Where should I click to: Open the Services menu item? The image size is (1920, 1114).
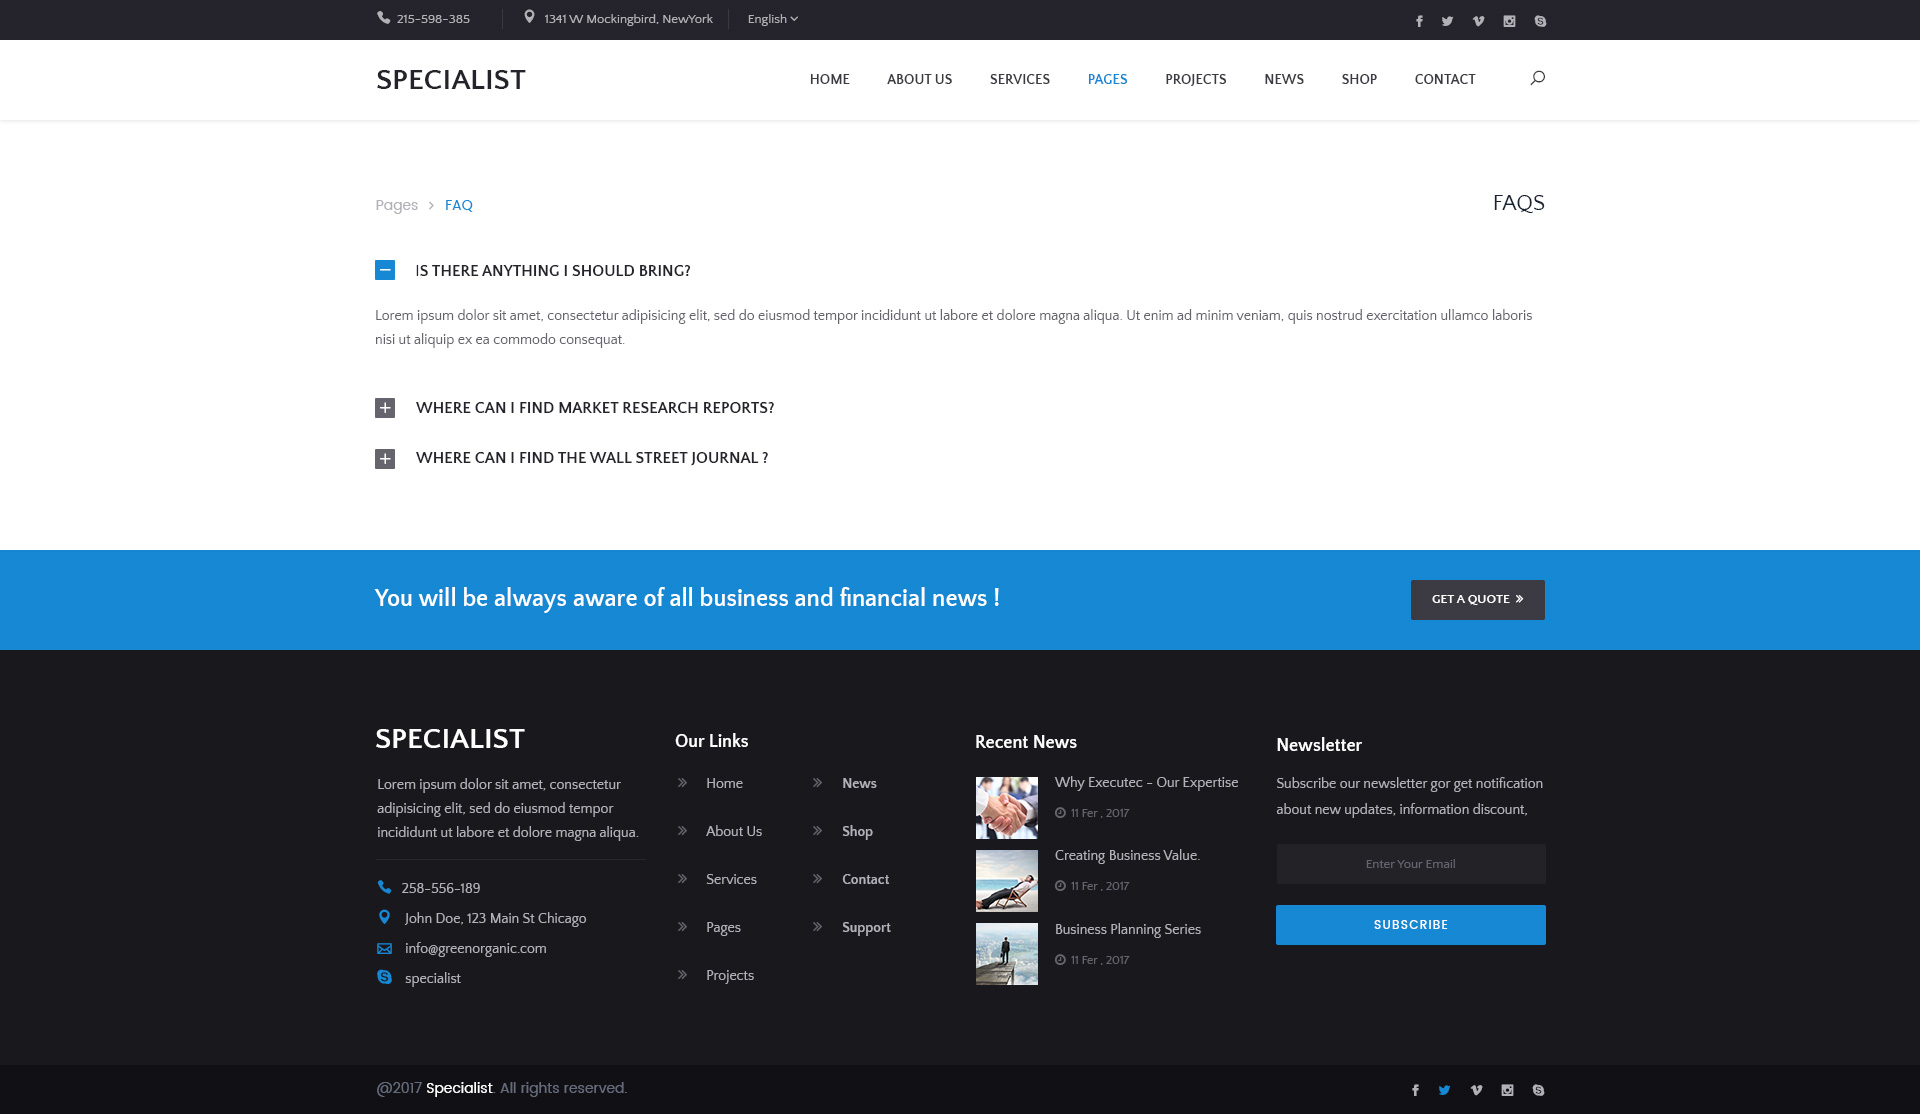[1019, 79]
